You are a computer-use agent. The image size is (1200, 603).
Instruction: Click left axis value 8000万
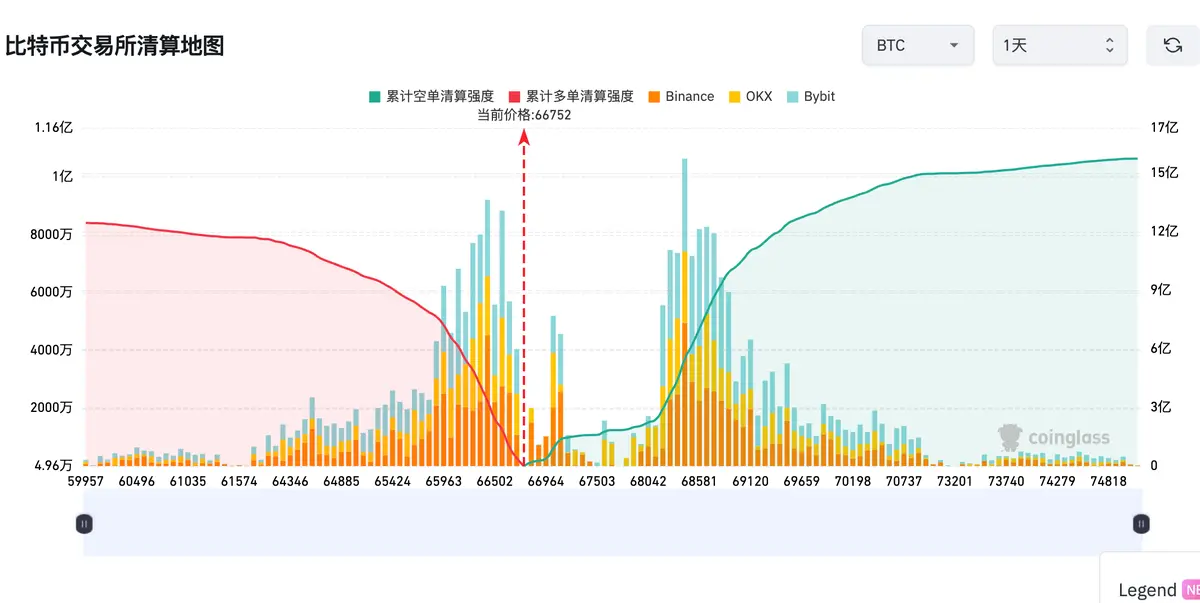click(x=52, y=234)
